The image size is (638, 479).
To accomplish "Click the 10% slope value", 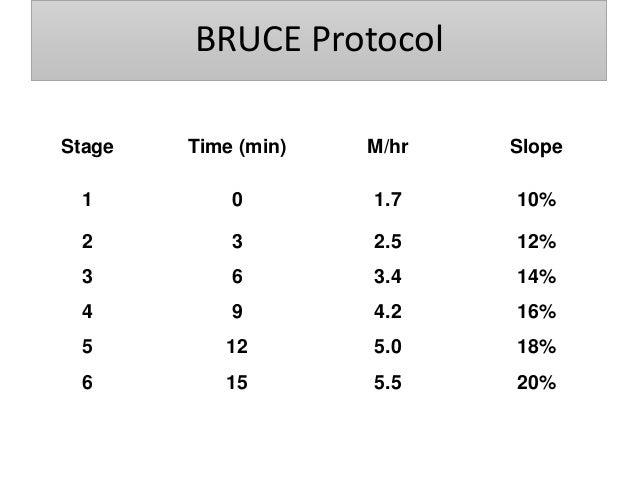I will 536,200.
